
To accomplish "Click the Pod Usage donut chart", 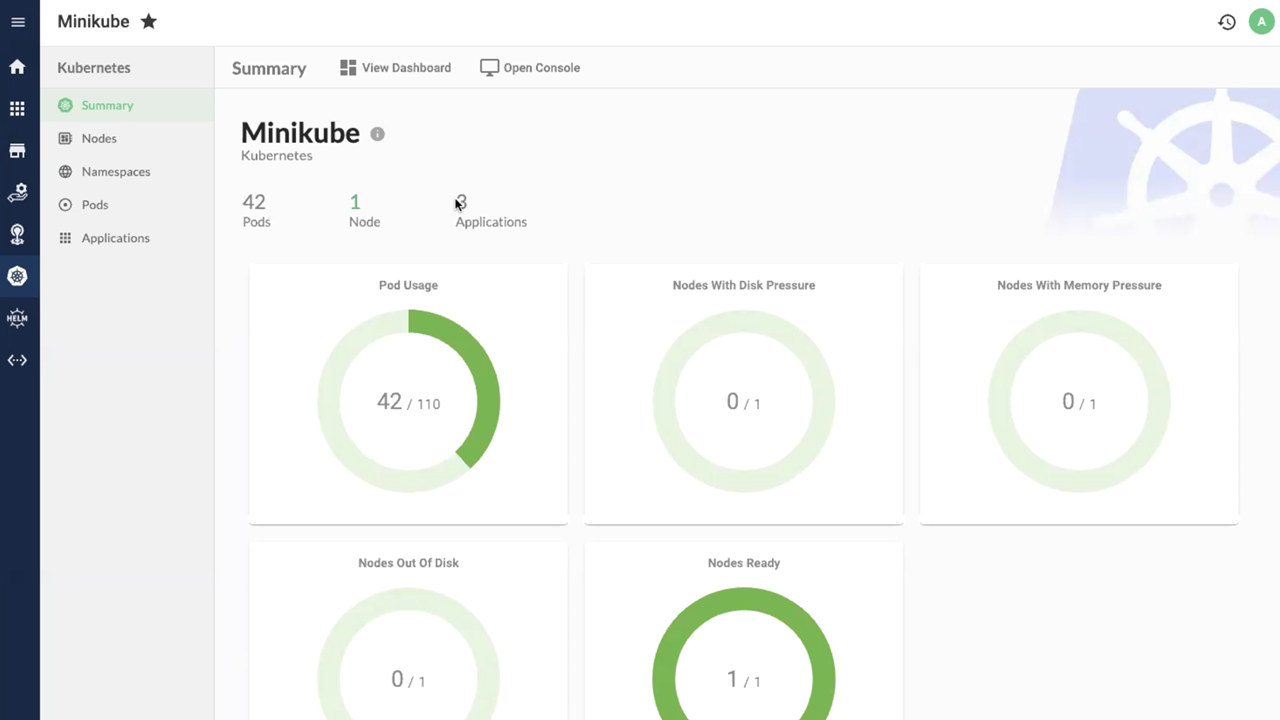I will [408, 401].
